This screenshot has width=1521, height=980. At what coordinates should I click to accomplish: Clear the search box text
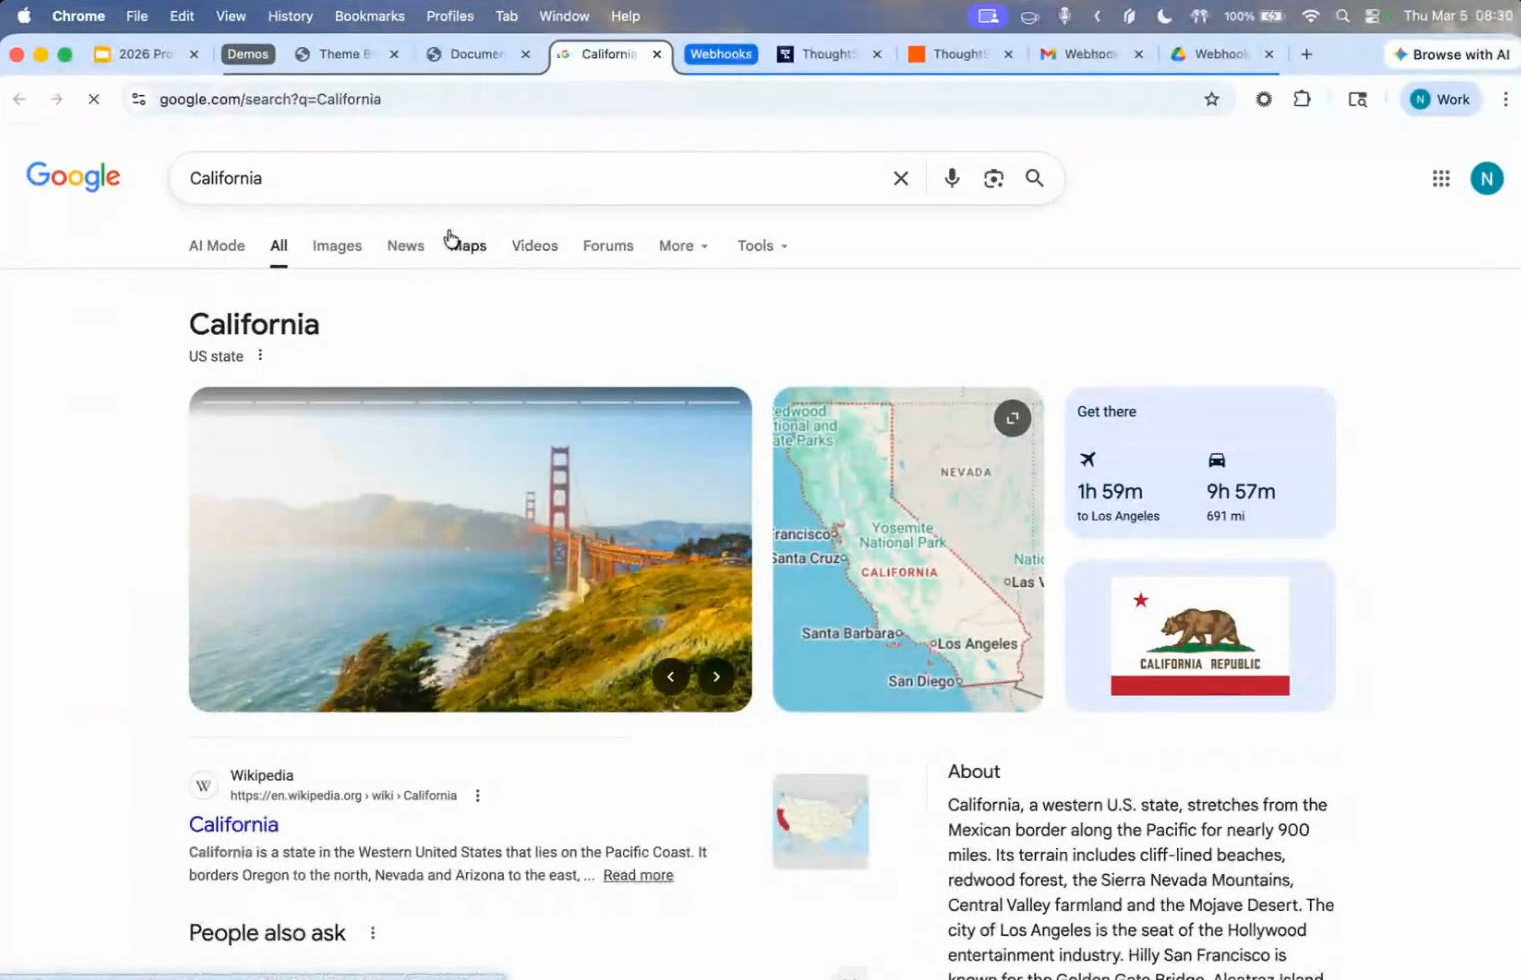900,178
